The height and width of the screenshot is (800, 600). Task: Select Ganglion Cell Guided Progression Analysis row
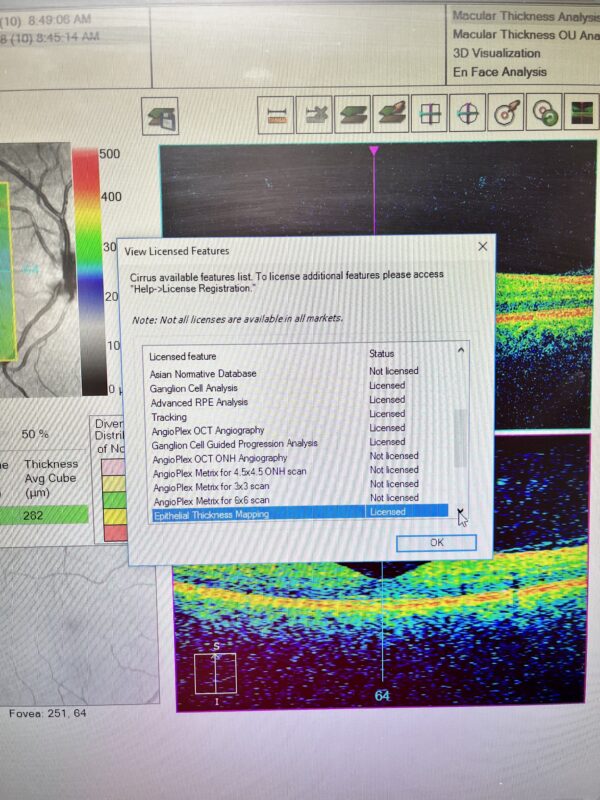[299, 443]
